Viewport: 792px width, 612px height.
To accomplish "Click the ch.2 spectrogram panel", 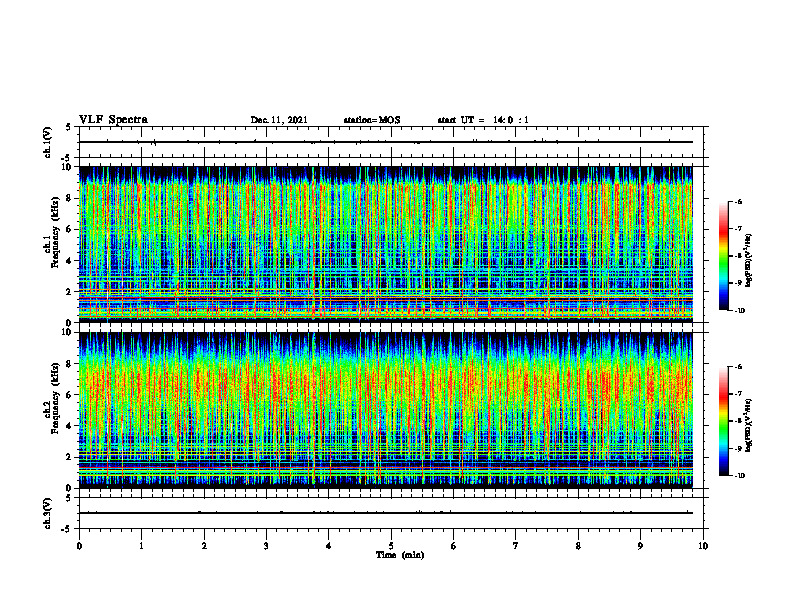I will click(386, 410).
